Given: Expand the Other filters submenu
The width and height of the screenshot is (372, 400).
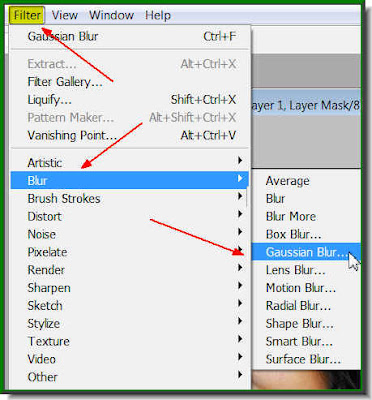Looking at the screenshot, I should (x=130, y=377).
